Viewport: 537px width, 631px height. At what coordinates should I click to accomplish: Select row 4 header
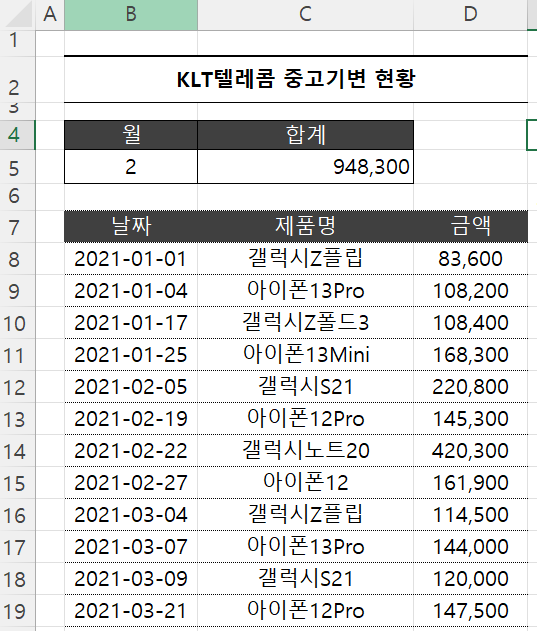(x=18, y=135)
